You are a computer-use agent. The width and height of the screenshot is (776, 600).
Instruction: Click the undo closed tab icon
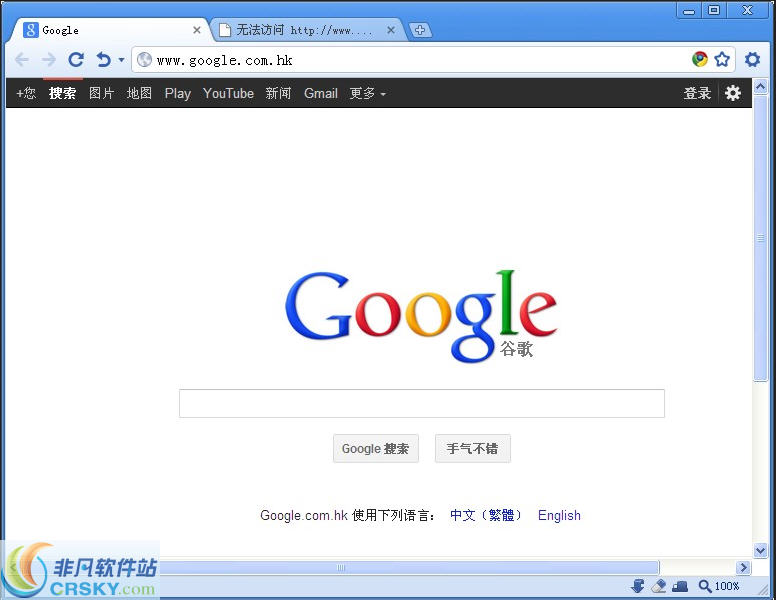point(103,60)
